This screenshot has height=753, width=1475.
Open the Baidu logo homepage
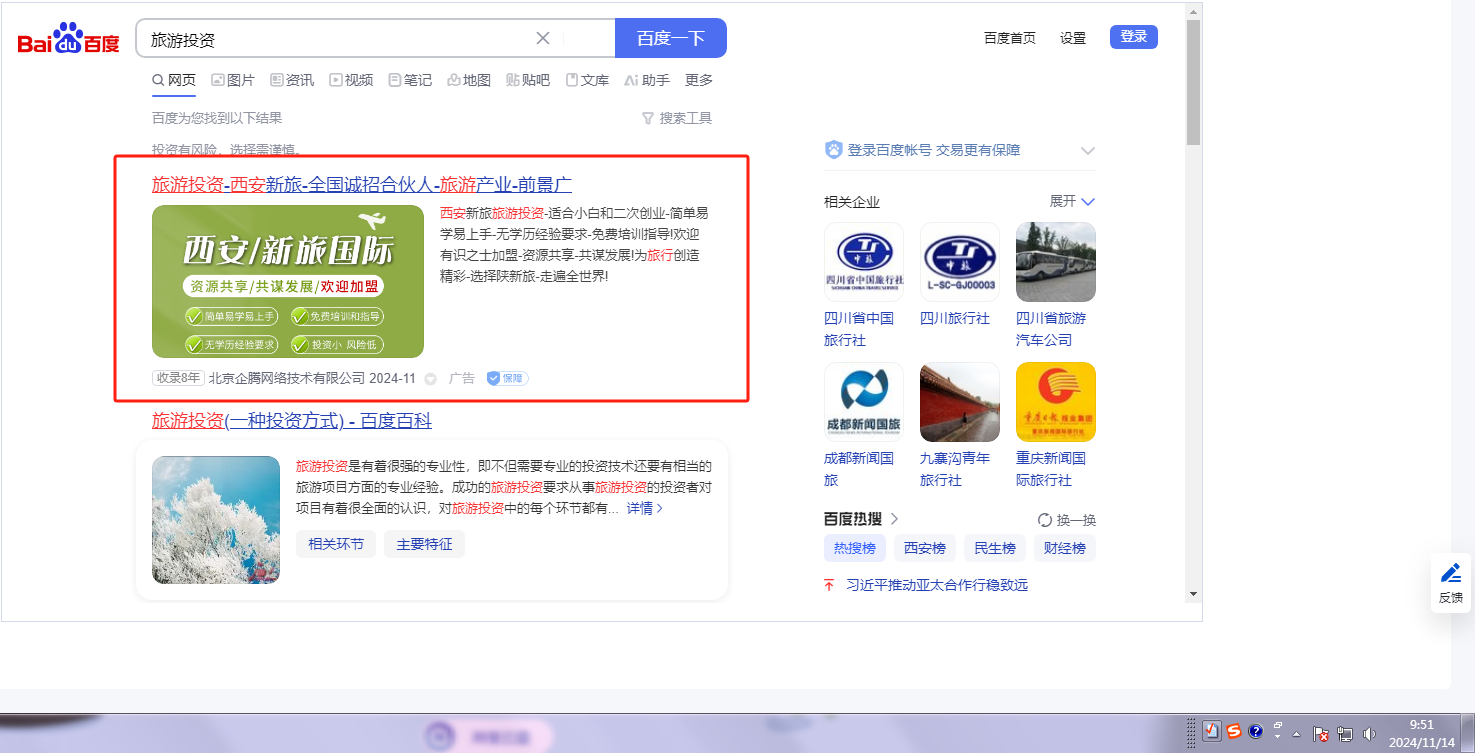coord(68,39)
